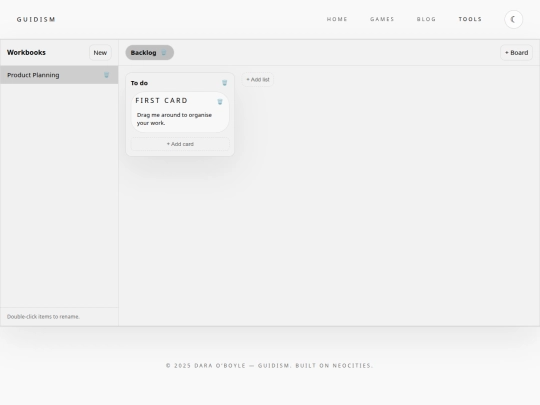Click the footer copyright text

point(270,365)
